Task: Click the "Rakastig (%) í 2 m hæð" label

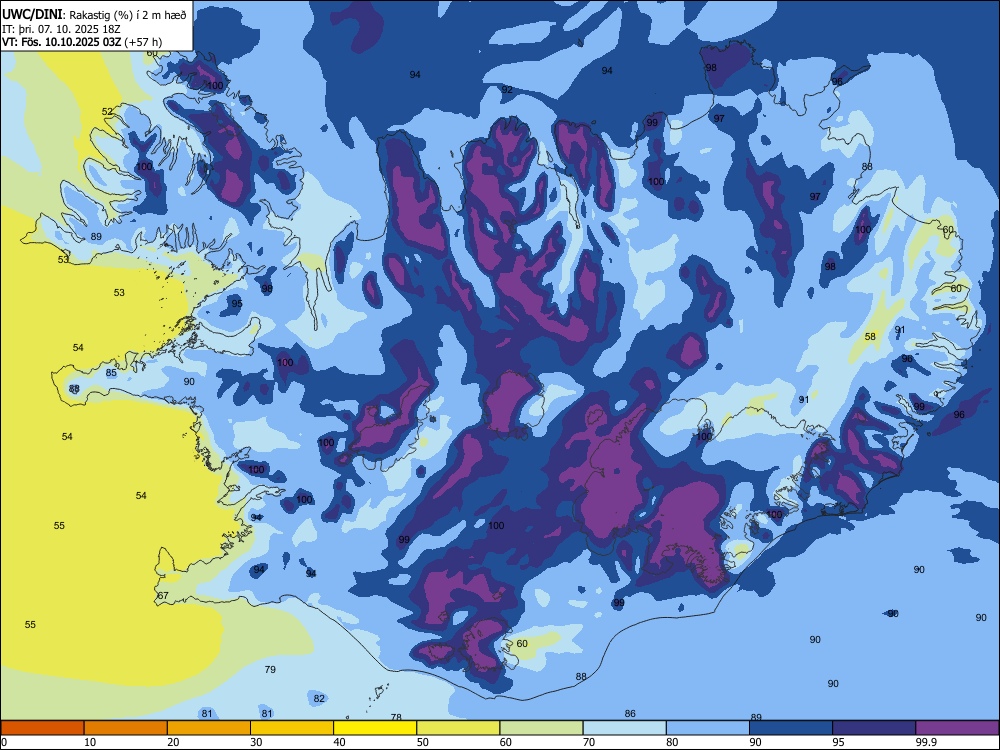Action: [128, 15]
